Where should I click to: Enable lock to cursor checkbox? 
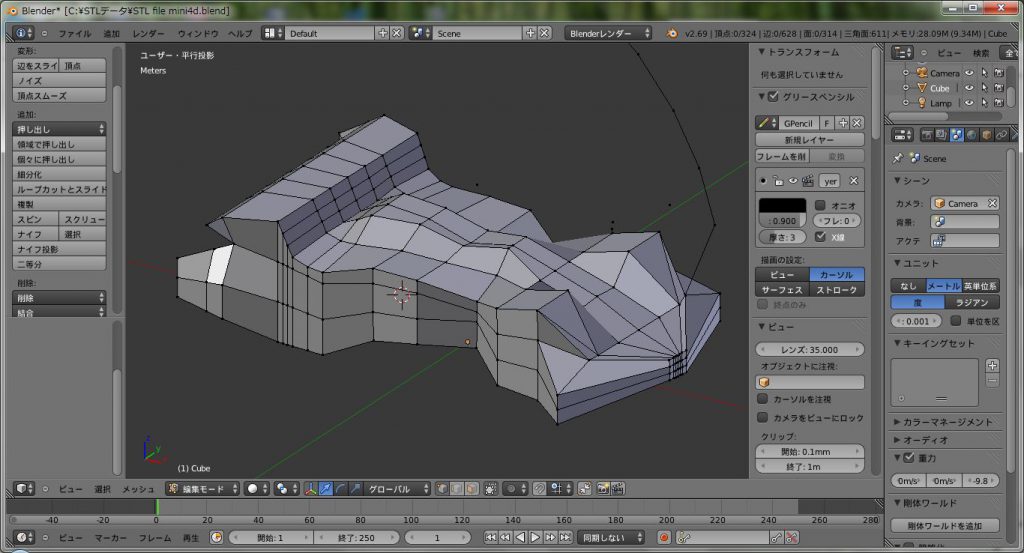[x=762, y=399]
